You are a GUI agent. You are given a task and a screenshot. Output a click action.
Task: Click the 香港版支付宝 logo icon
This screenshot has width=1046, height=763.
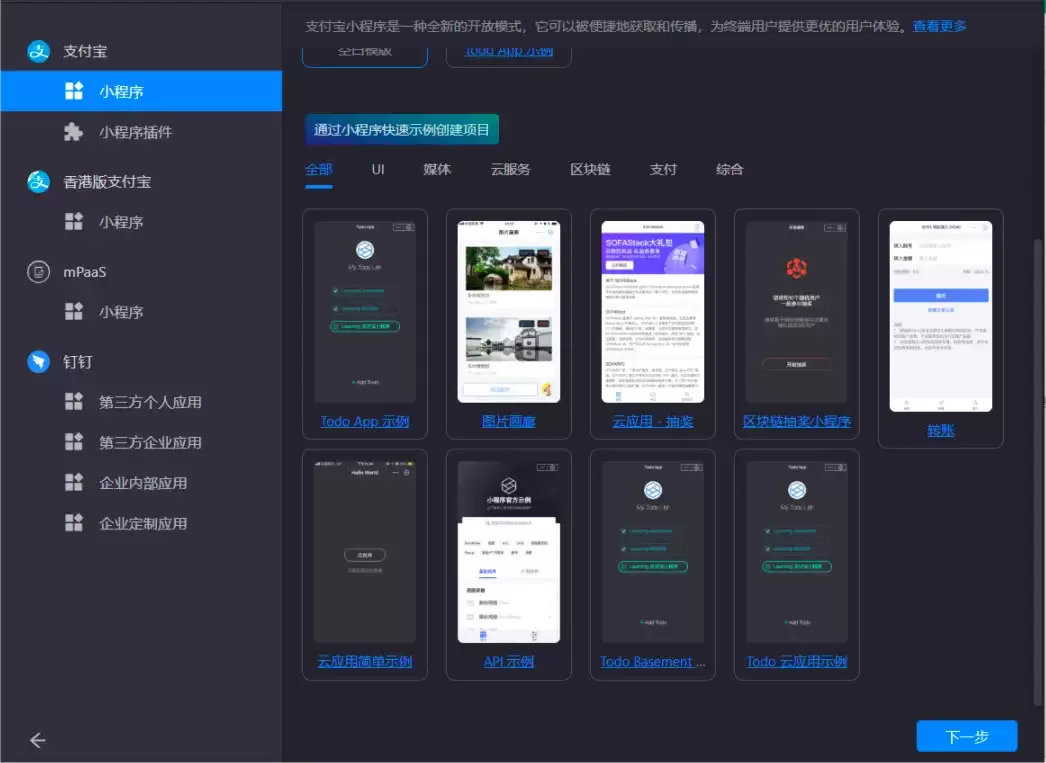click(39, 181)
